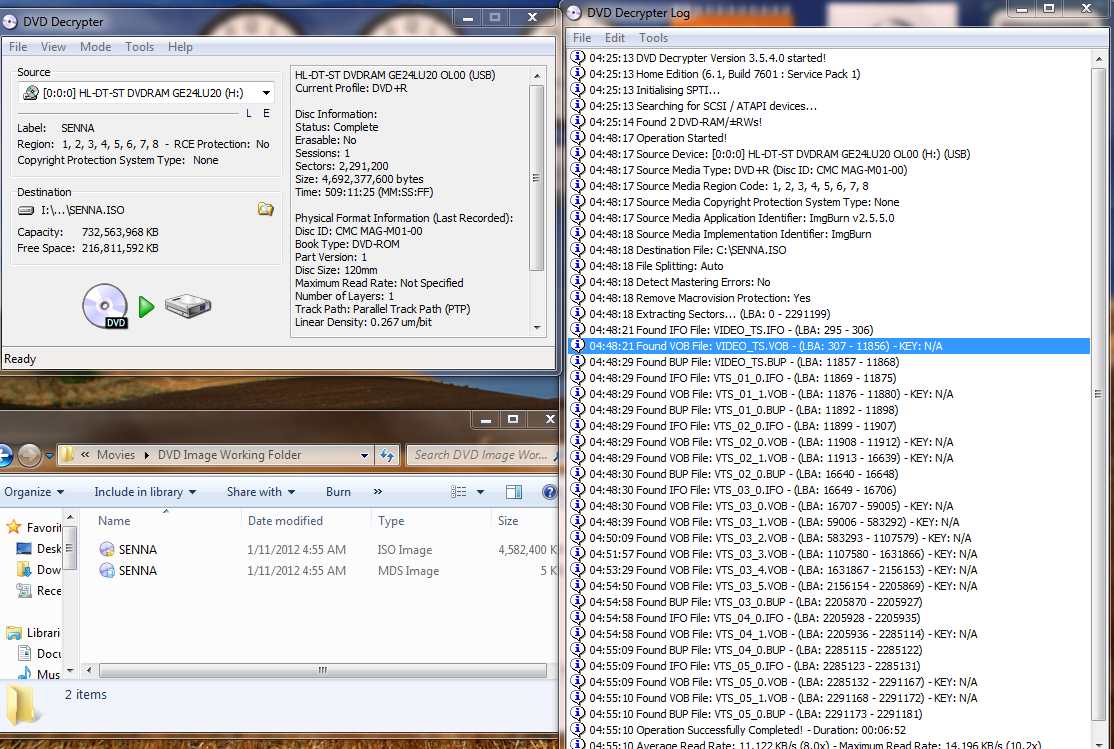This screenshot has height=749, width=1114.
Task: Click DVD Decrypter window title icon
Action: 10,22
